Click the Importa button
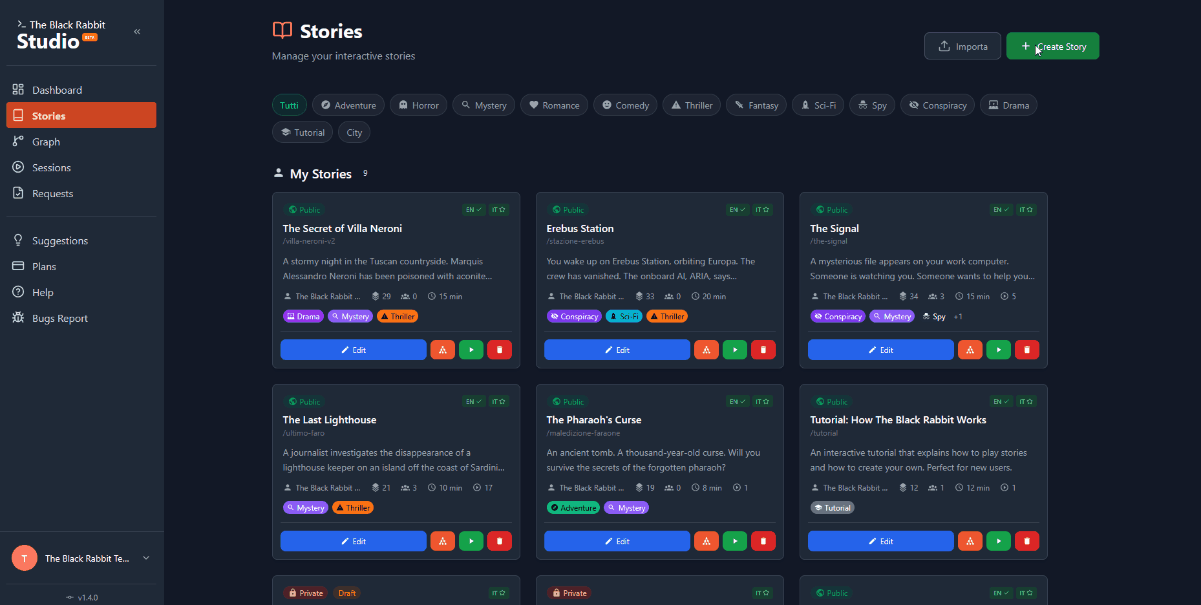 point(962,46)
